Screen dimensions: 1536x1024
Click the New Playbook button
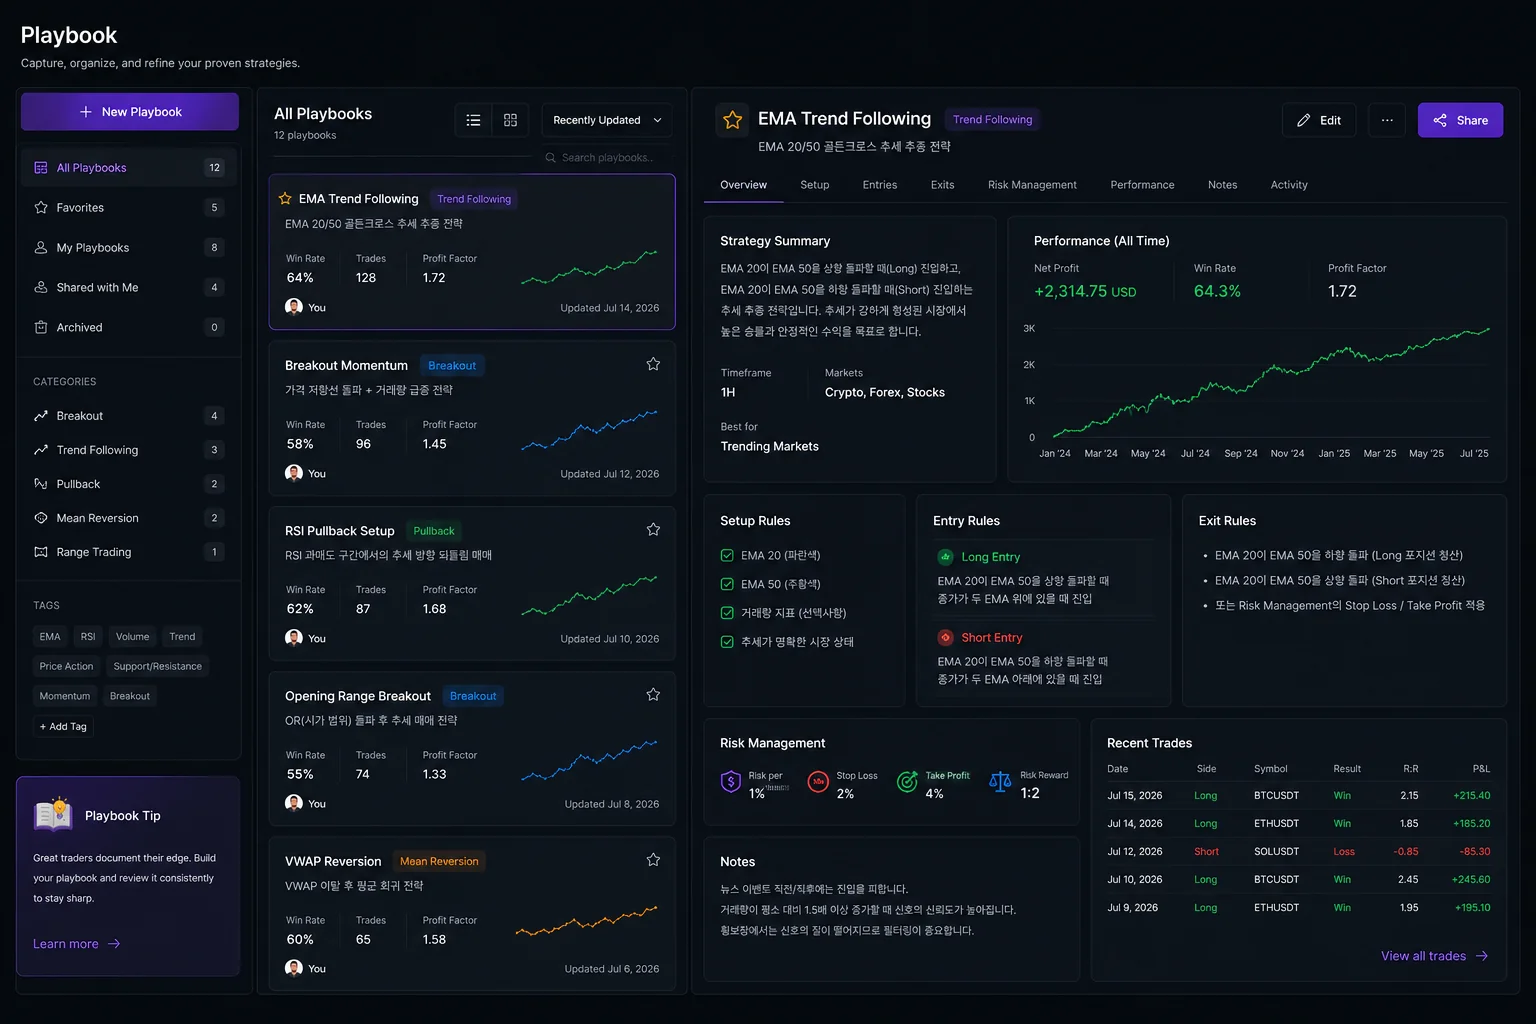[x=130, y=112]
